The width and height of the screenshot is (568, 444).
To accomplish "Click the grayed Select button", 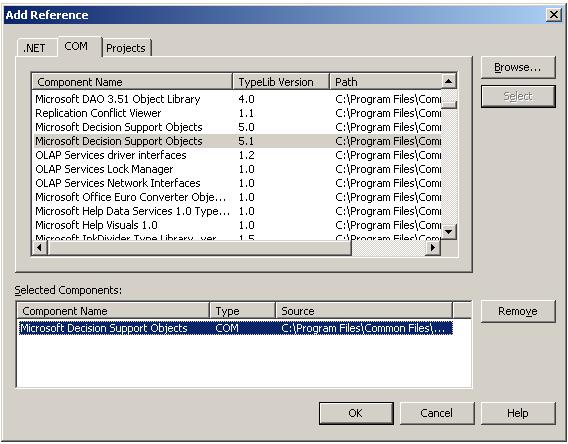I will pos(518,96).
